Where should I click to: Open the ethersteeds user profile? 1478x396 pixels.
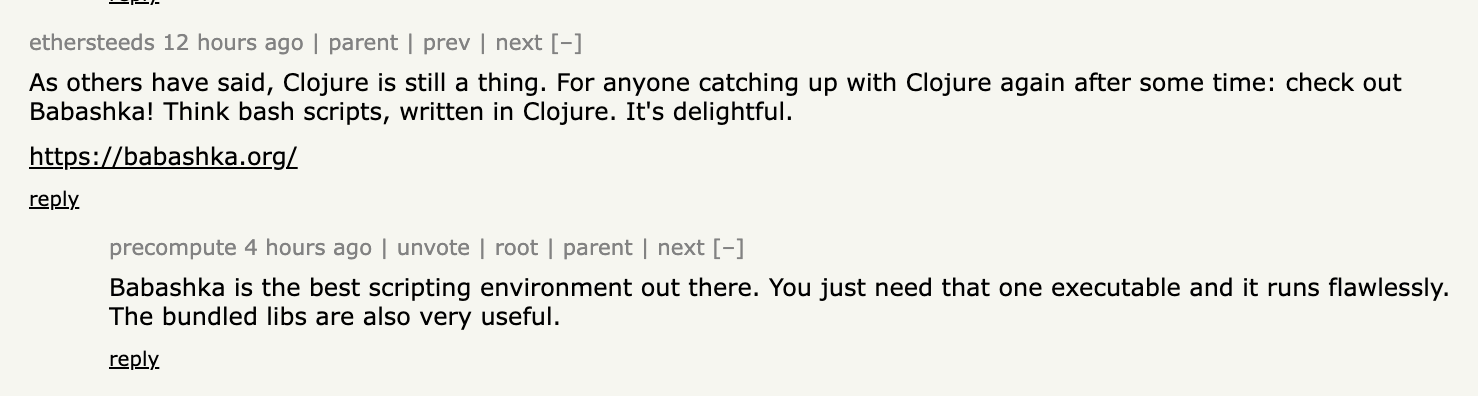click(x=92, y=43)
